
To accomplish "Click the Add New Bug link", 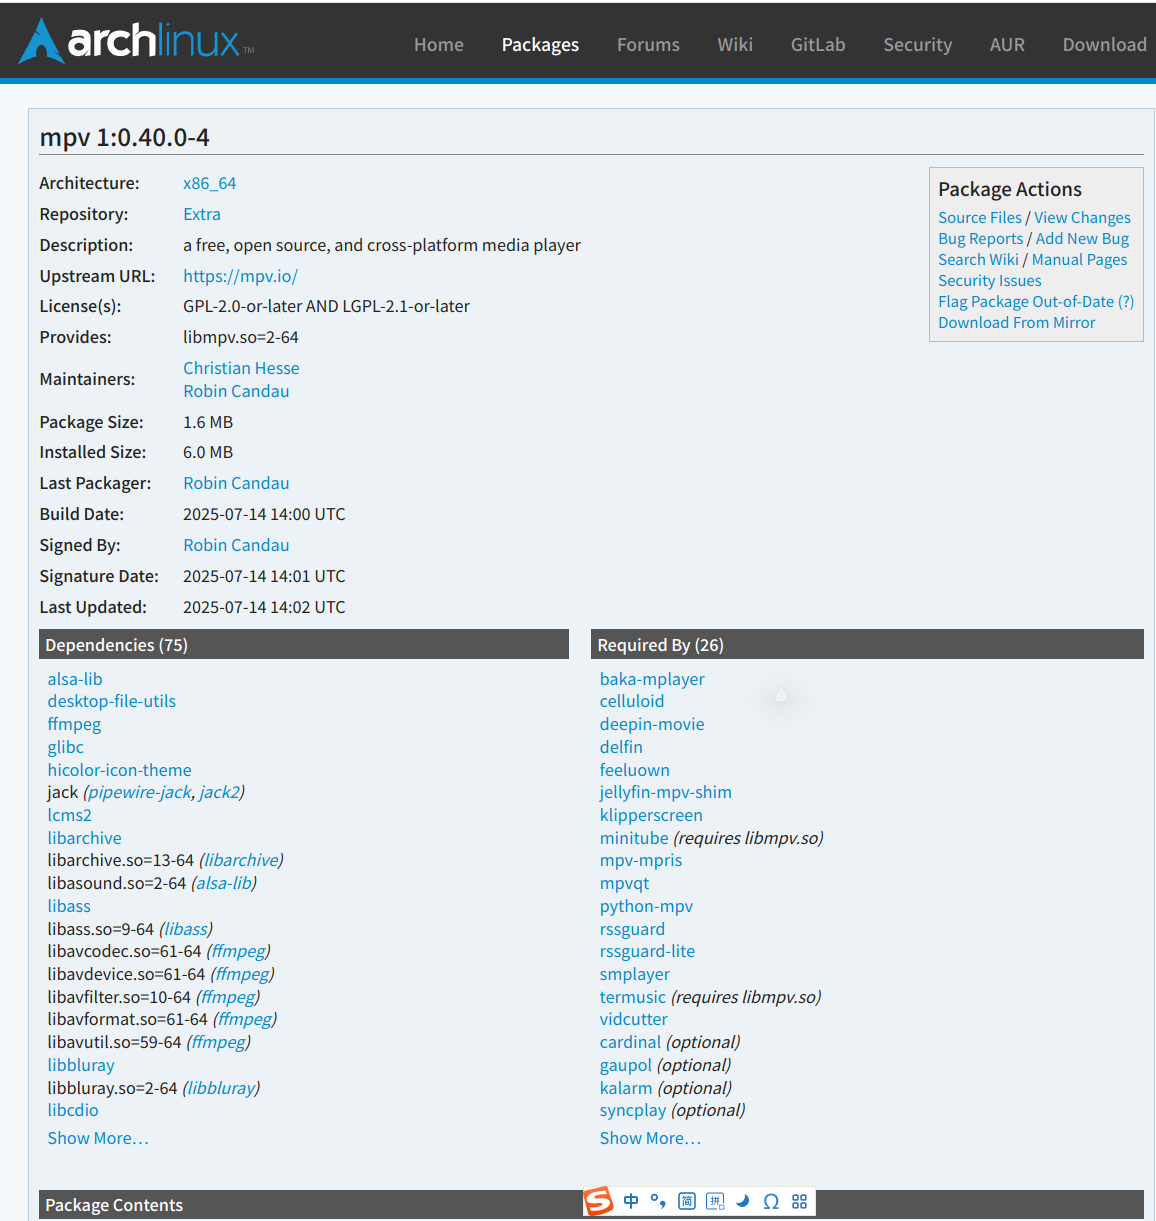I will coord(1082,238).
